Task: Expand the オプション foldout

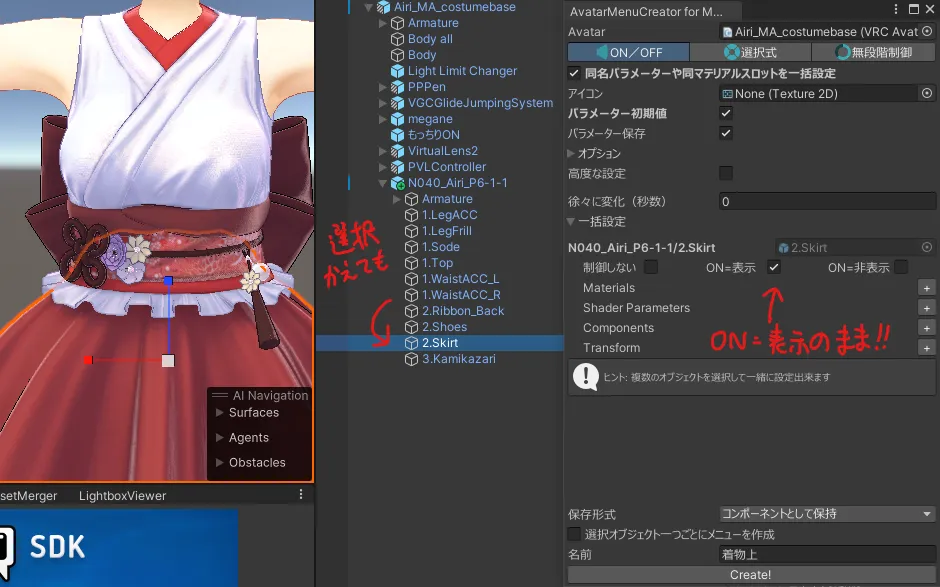Action: [572, 154]
